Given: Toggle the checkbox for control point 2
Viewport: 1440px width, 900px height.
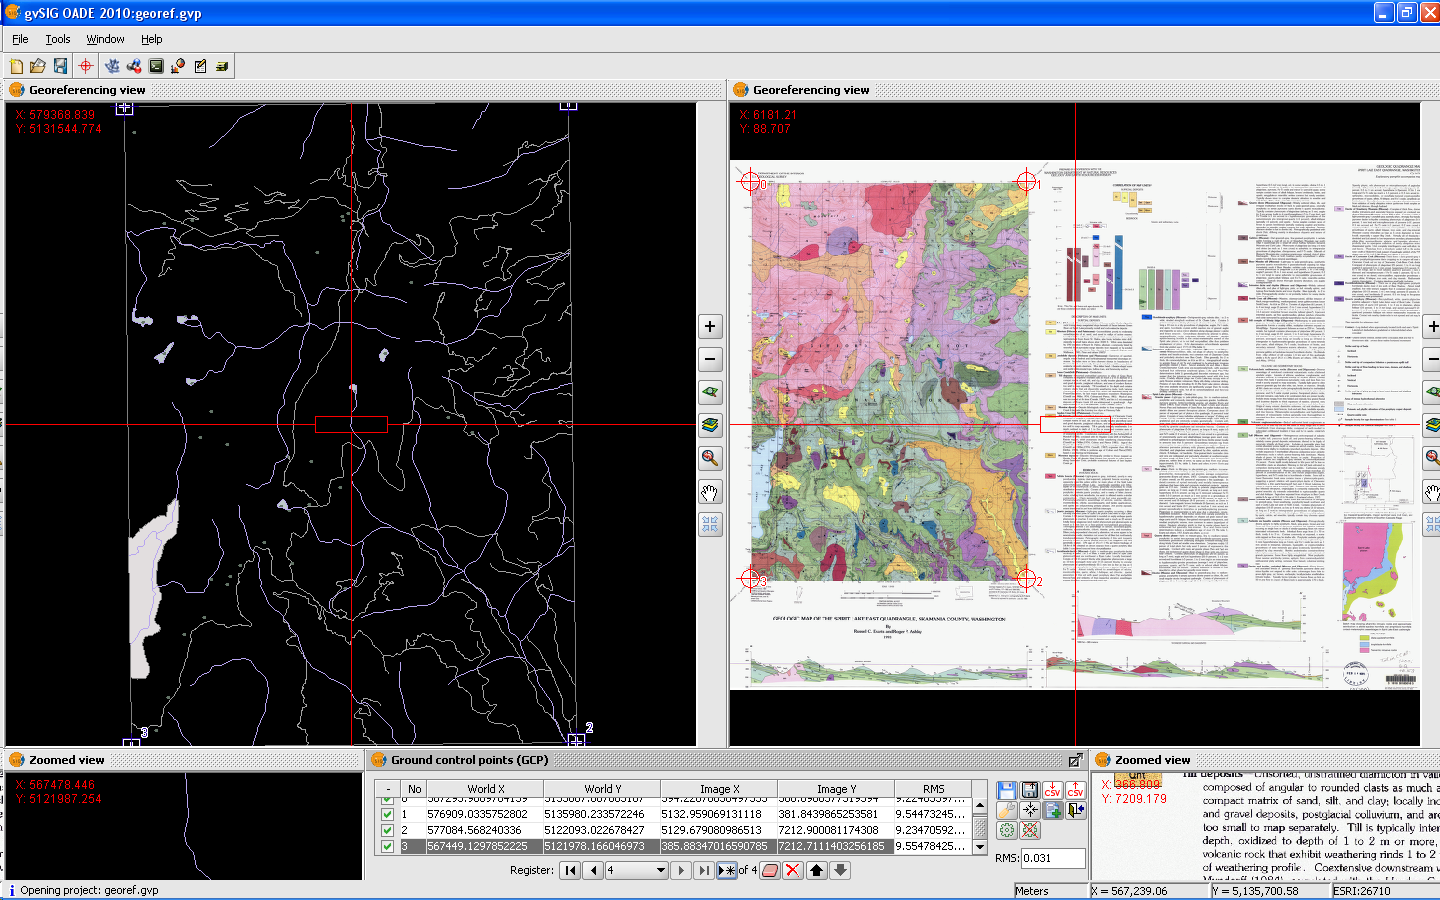Looking at the screenshot, I should (x=388, y=830).
